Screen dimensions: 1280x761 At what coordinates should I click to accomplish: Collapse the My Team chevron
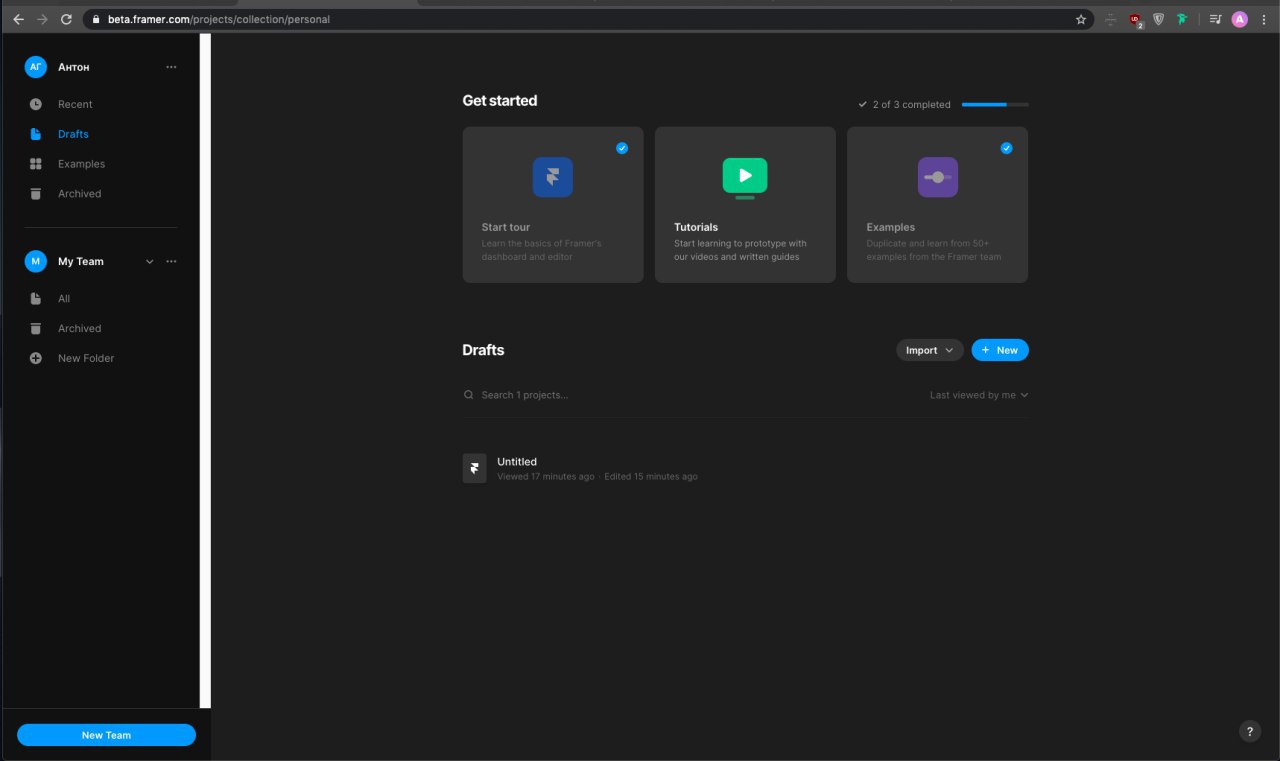coord(150,262)
